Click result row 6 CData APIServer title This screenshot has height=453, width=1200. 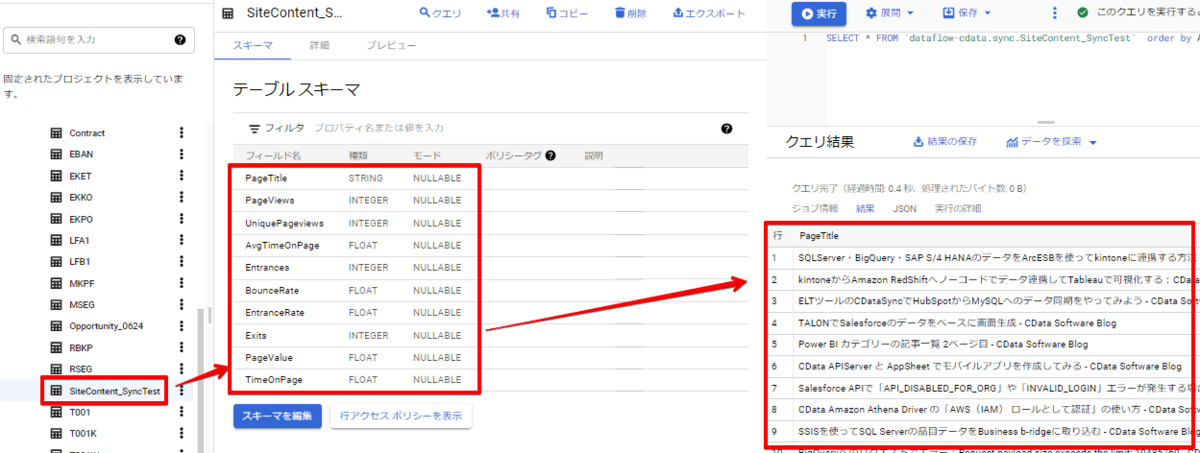coord(990,366)
